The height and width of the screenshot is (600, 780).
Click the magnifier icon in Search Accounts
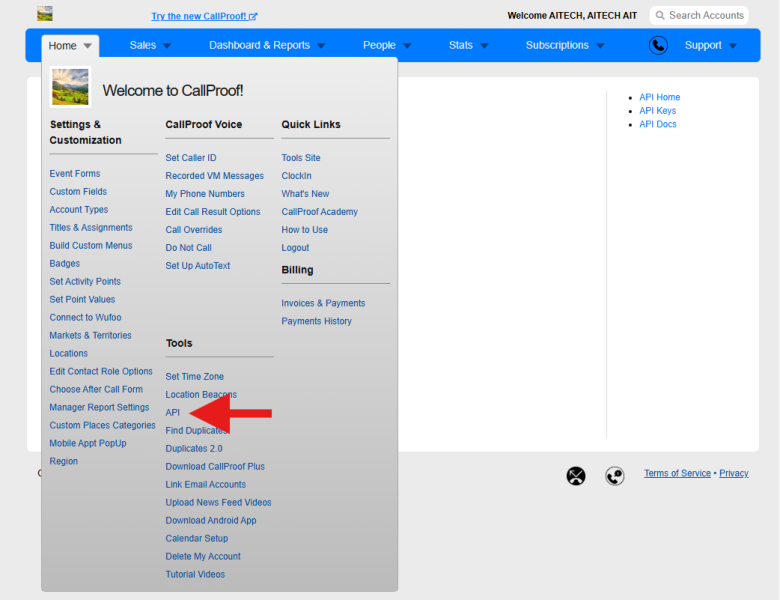coord(660,15)
